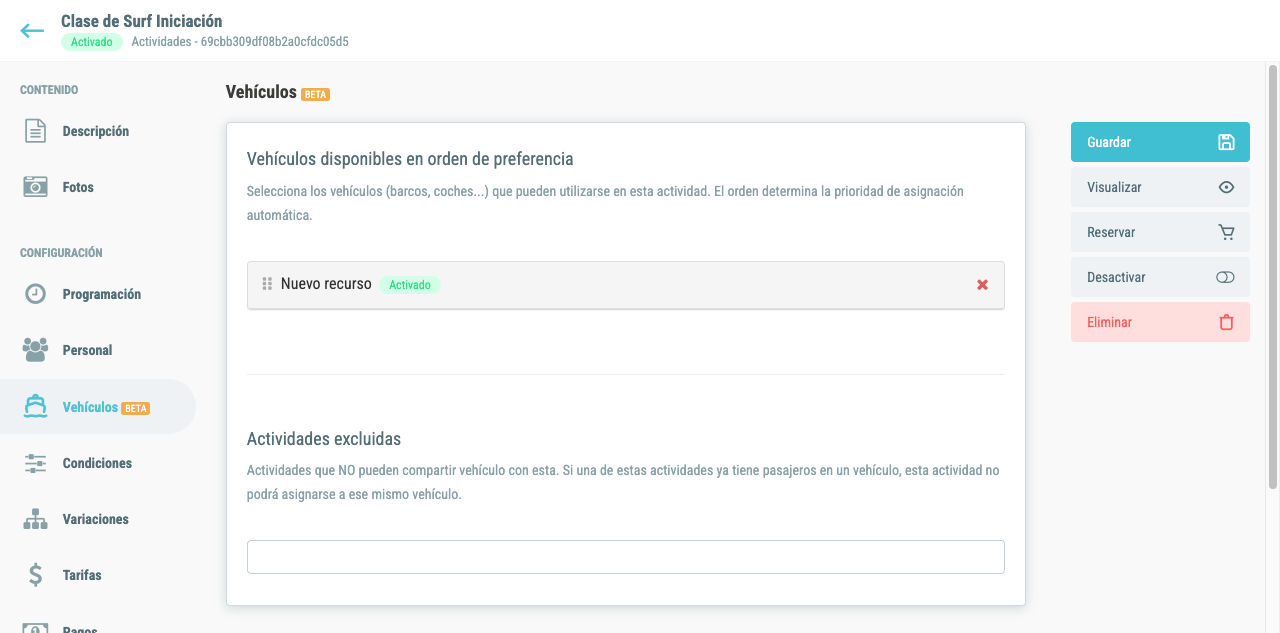Select the Vehículos sidebar menu item
1280x633 pixels.
[98, 407]
